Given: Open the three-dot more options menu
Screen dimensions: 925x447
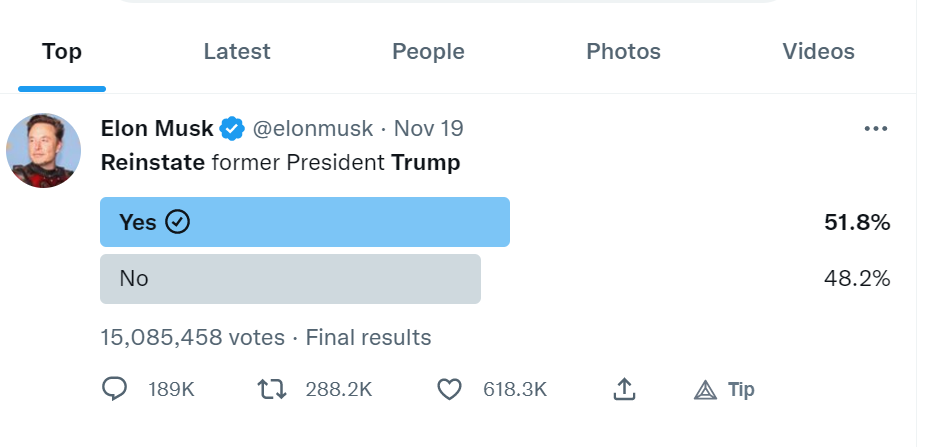Looking at the screenshot, I should 875,129.
